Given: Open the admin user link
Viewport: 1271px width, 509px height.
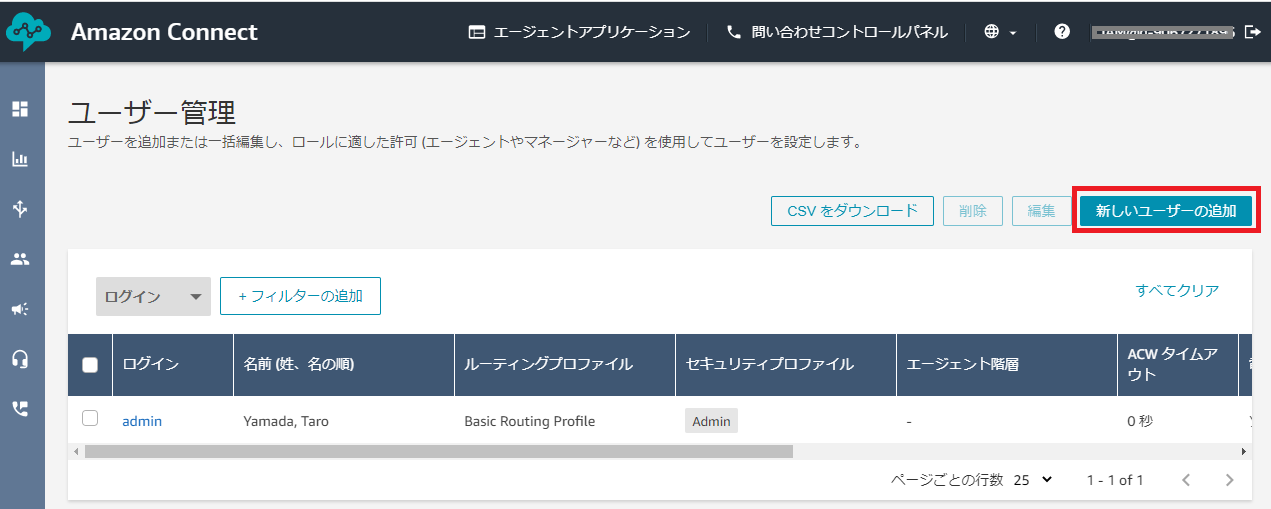Looking at the screenshot, I should (142, 421).
